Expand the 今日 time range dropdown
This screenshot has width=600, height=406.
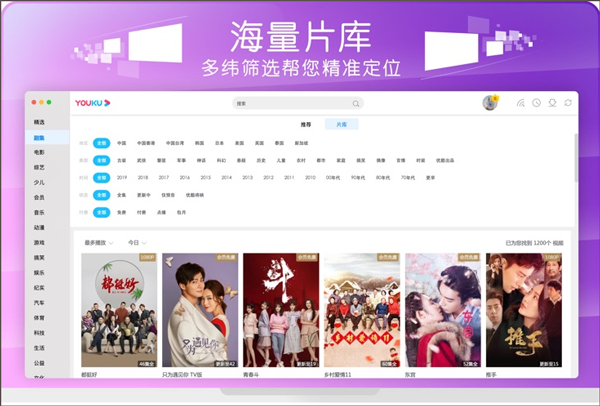pyautogui.click(x=137, y=242)
